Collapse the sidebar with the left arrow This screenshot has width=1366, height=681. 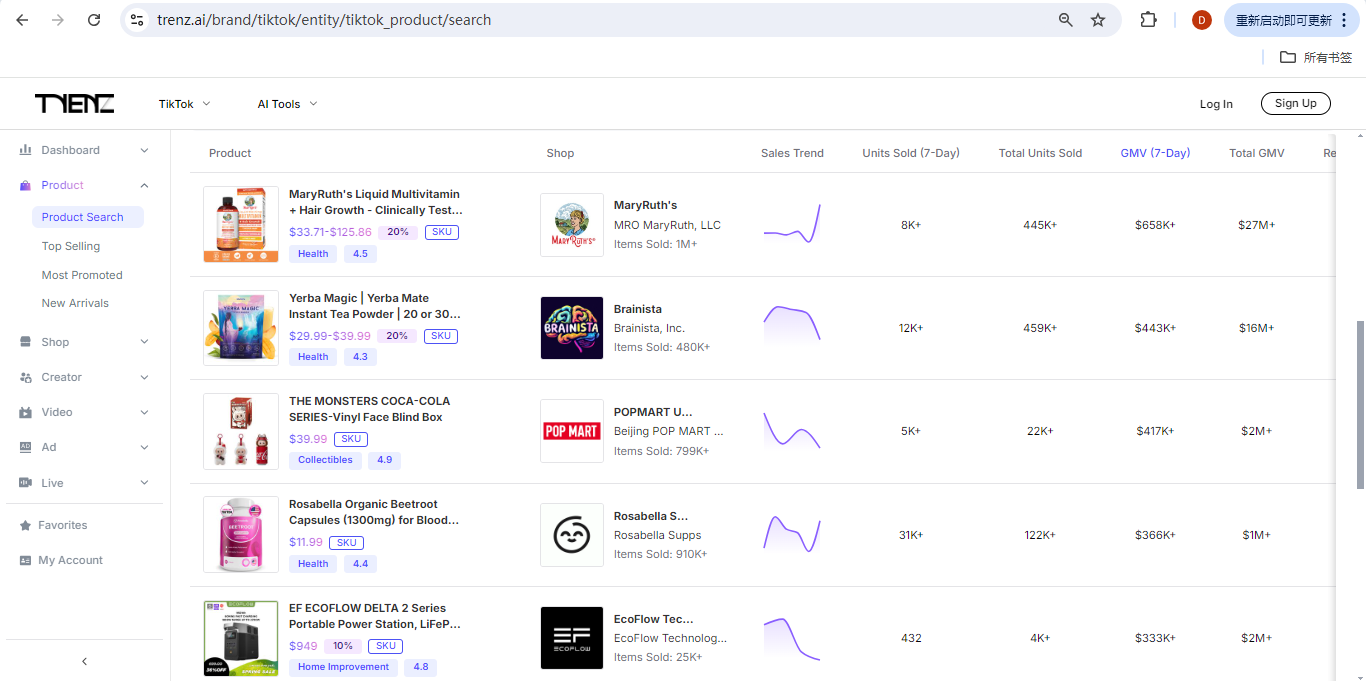pos(84,661)
